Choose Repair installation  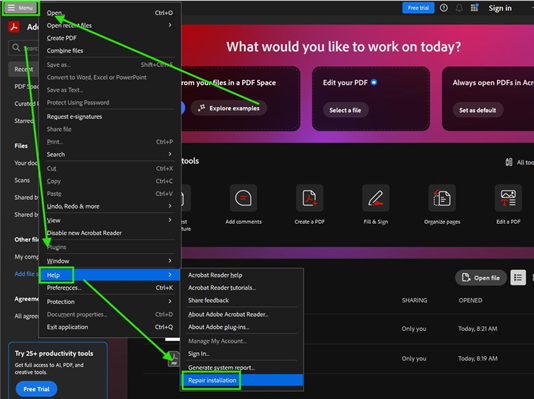pos(242,380)
